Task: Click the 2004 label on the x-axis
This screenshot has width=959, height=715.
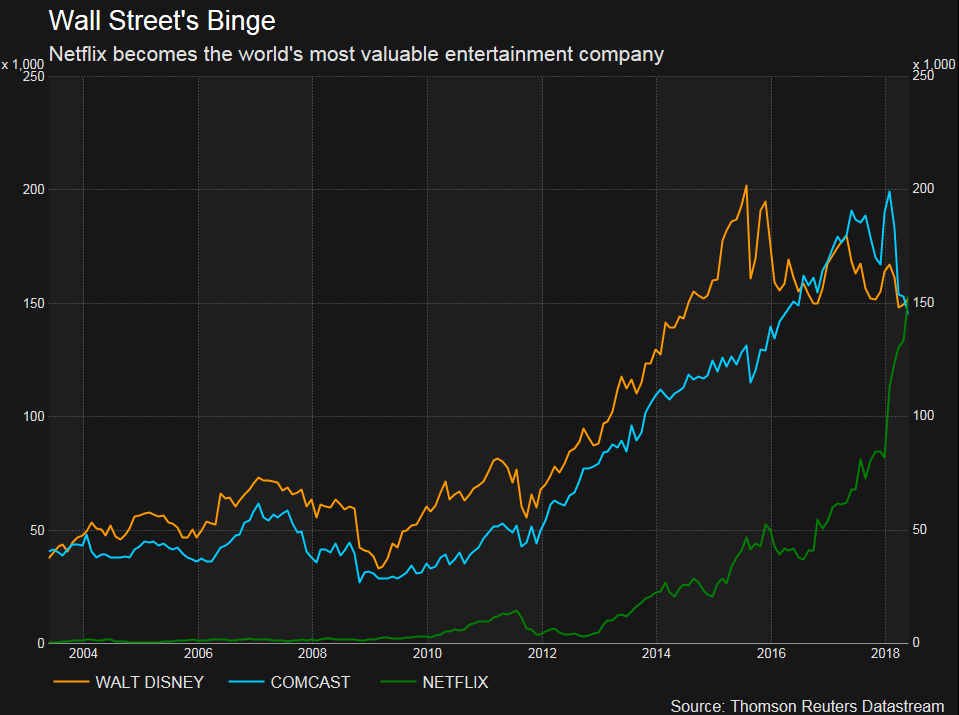Action: point(83,654)
